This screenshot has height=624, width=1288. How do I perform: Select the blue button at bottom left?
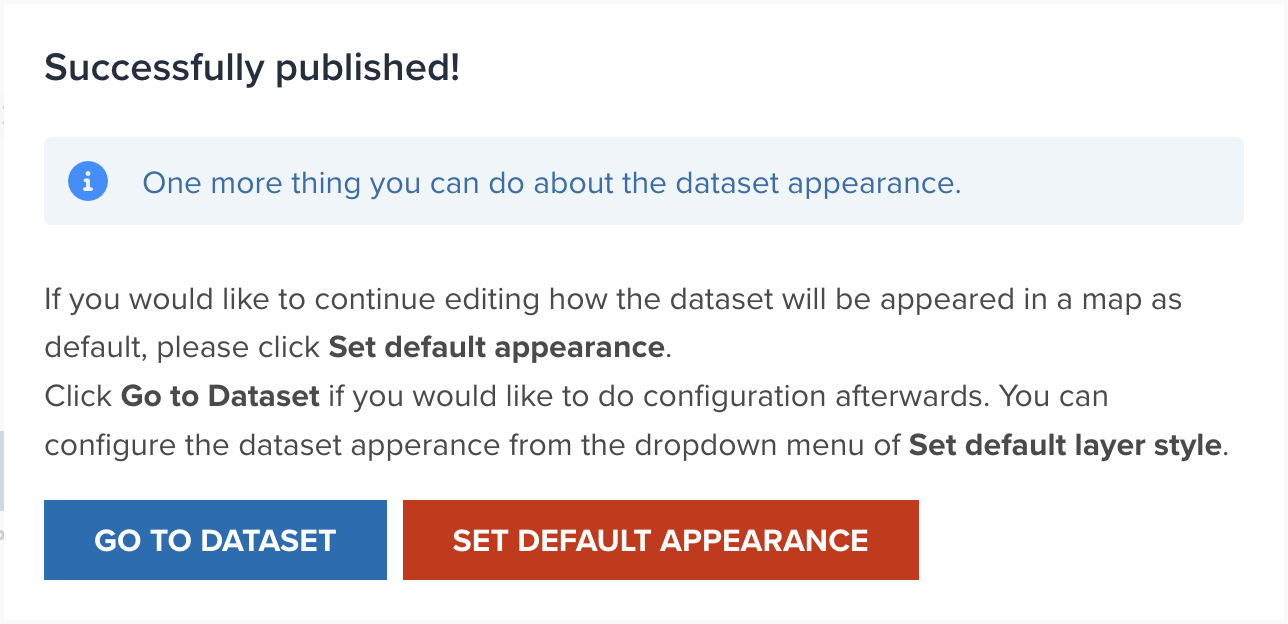(214, 539)
